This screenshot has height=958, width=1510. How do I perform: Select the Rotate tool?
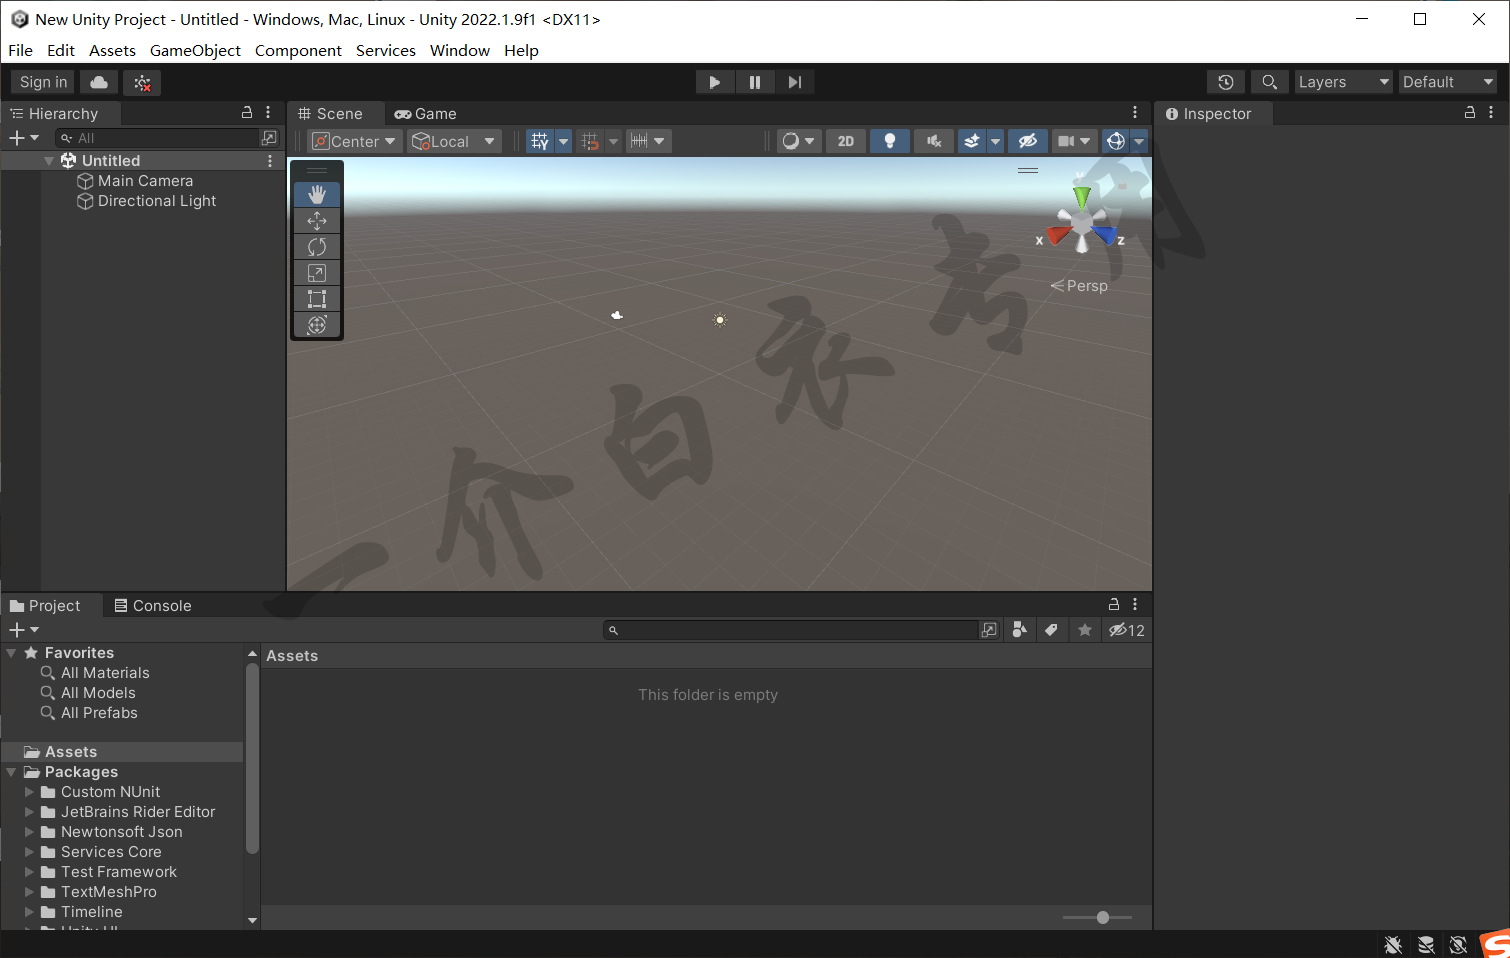coord(317,247)
